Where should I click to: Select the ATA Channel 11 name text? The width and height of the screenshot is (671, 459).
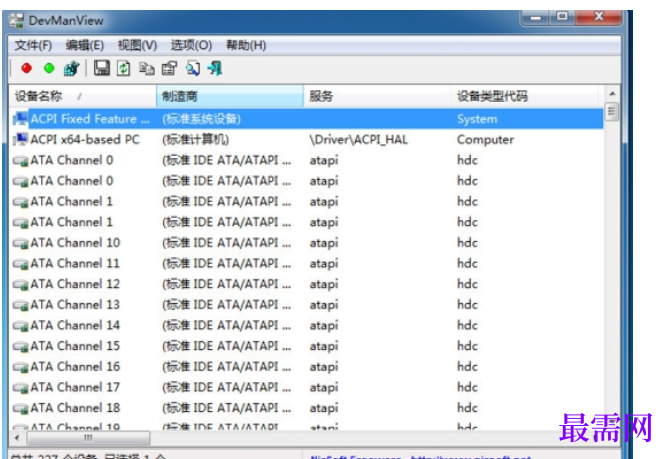coord(75,264)
